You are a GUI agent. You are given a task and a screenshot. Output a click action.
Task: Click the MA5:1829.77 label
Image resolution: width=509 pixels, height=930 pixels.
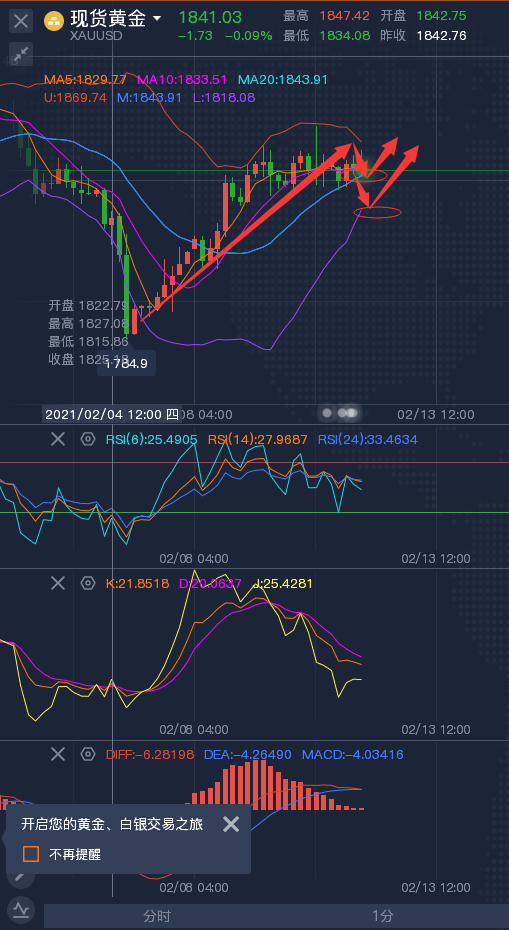point(85,79)
